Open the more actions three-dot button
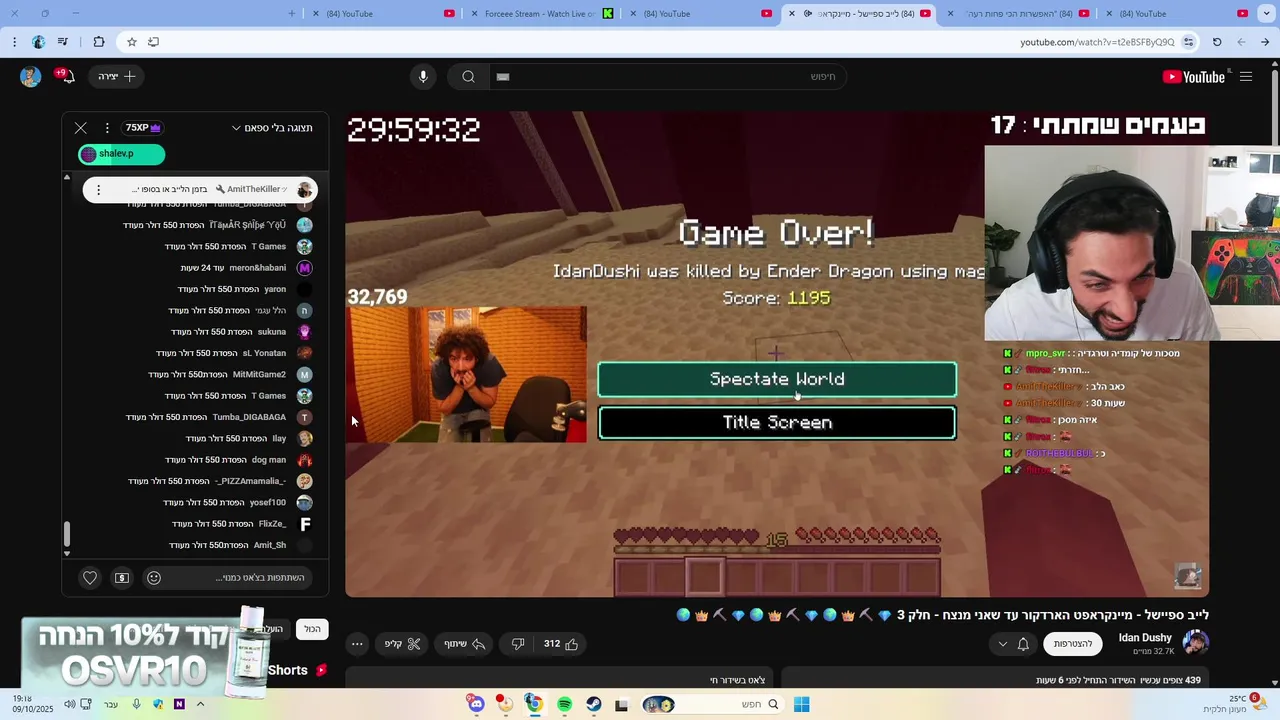Screen dimensions: 1280x720 (357, 644)
